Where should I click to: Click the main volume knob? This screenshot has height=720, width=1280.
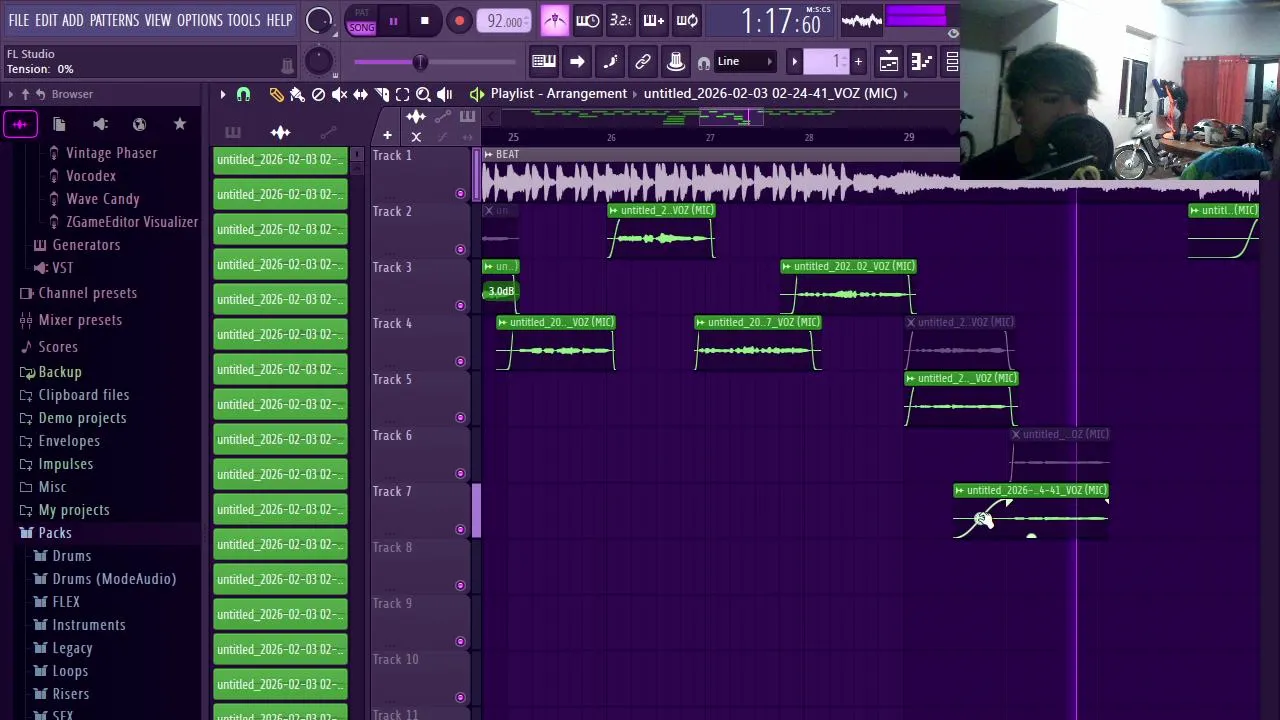[x=318, y=20]
